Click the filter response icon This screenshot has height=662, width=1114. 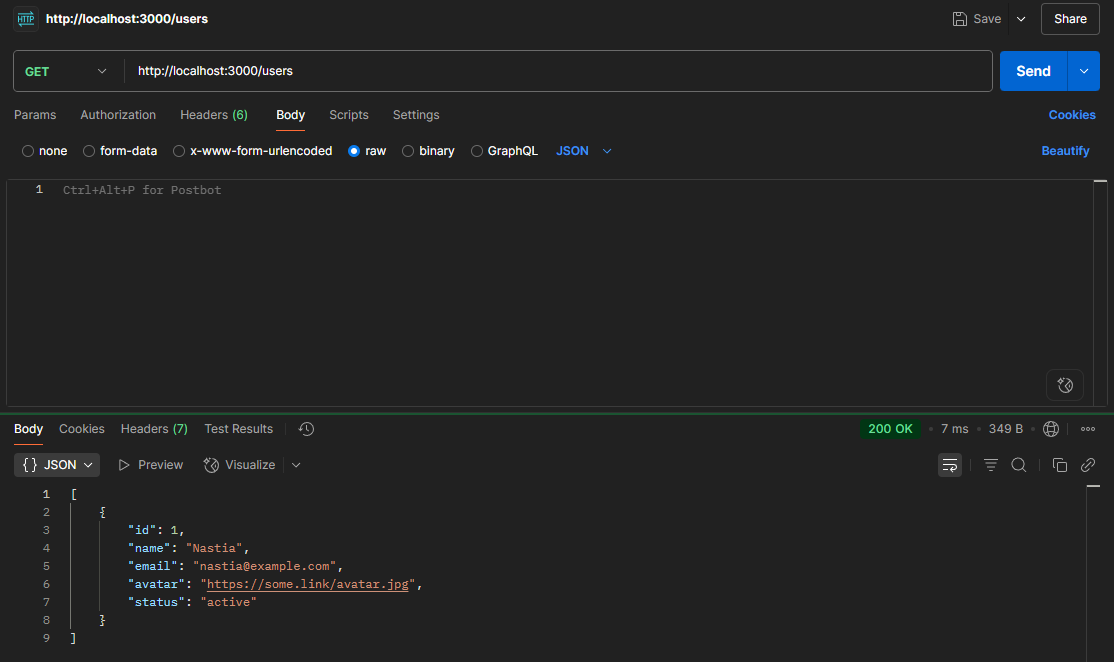(990, 465)
